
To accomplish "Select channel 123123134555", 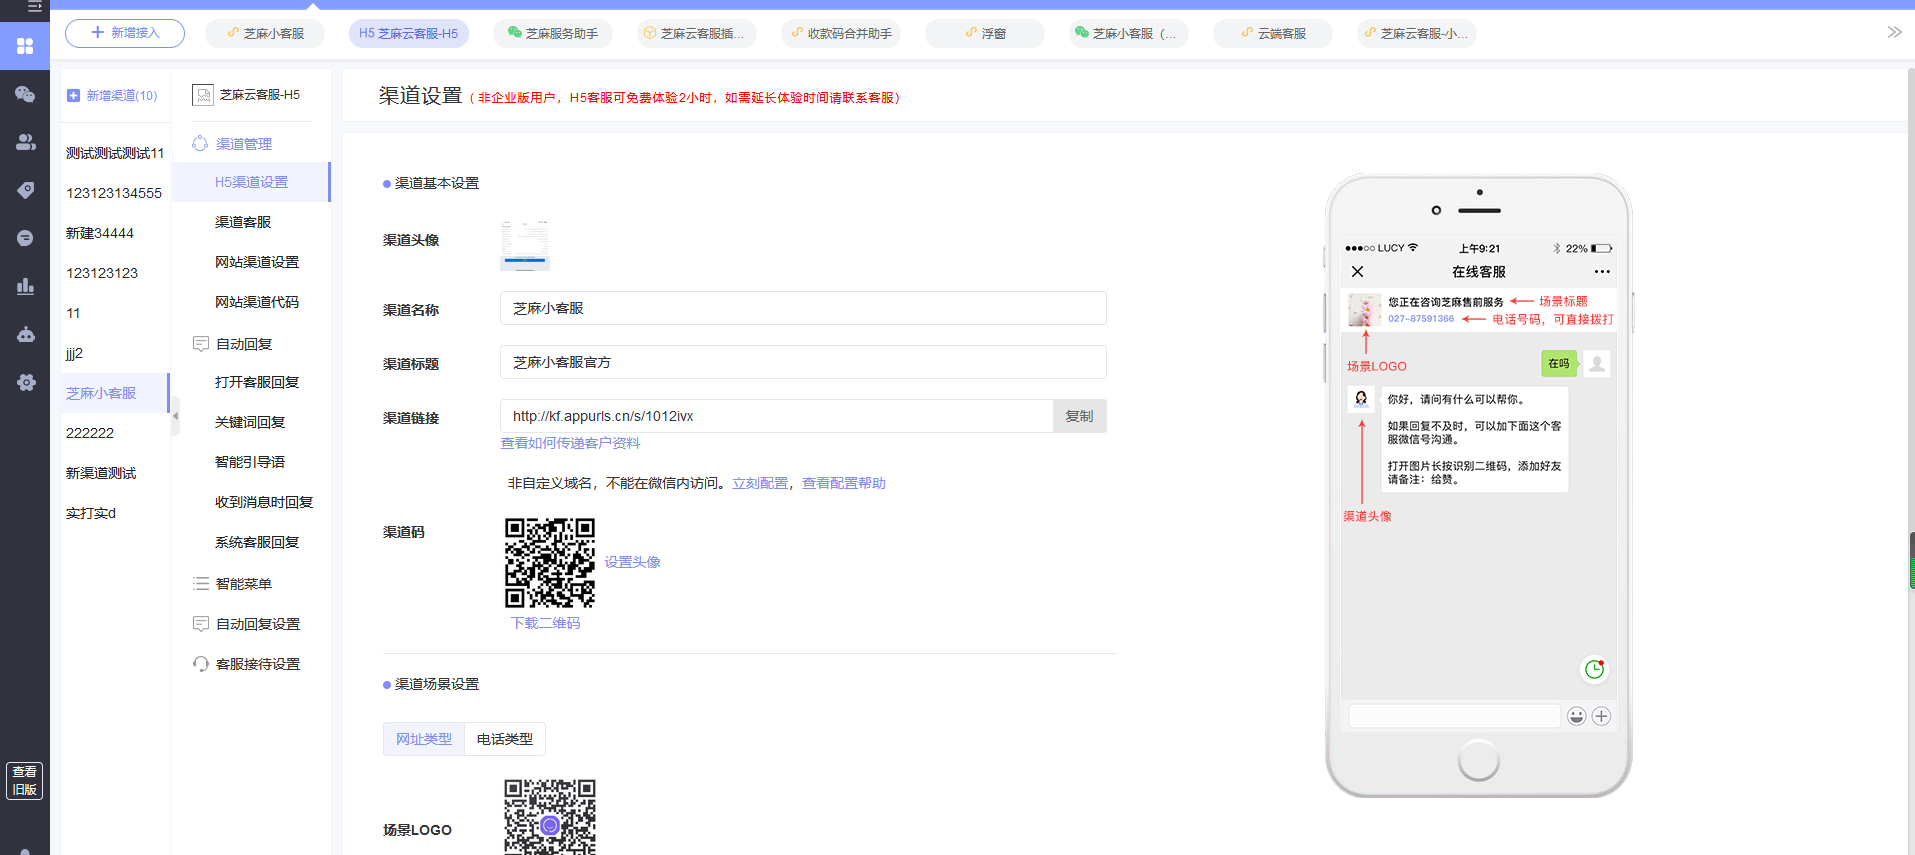I will tap(115, 193).
